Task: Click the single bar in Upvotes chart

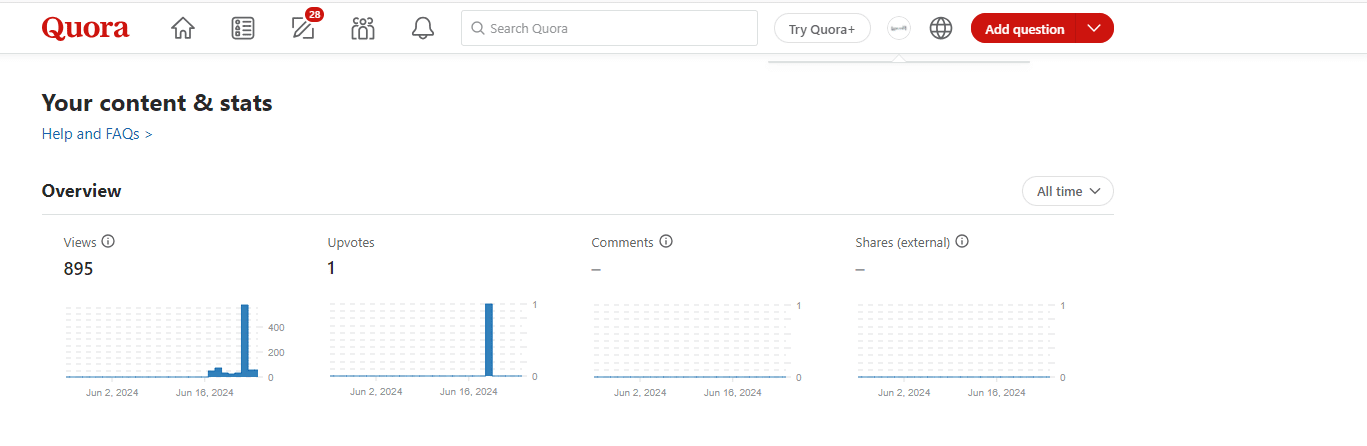Action: click(x=489, y=340)
